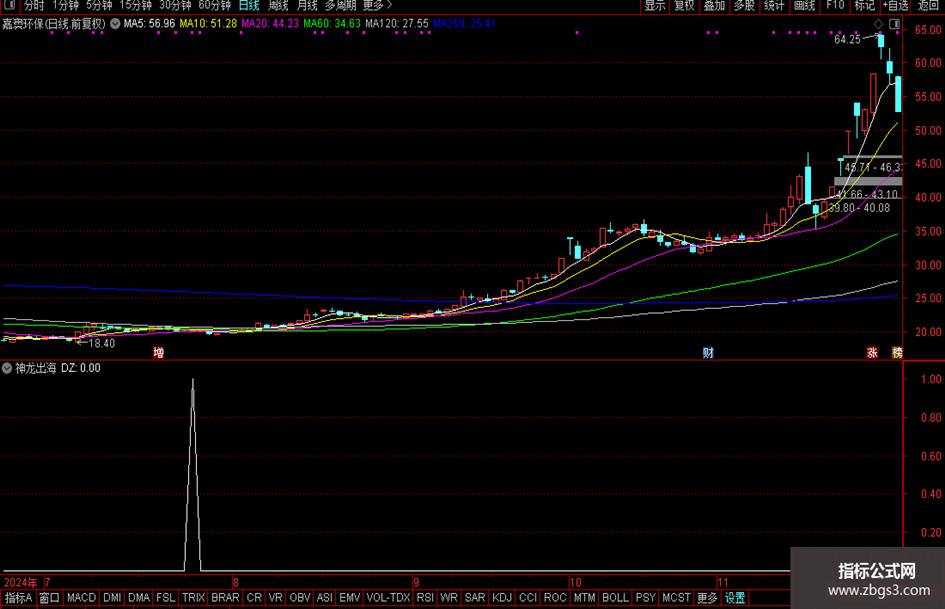
Task: Click the diamond icon above the chart
Action: (x=879, y=24)
